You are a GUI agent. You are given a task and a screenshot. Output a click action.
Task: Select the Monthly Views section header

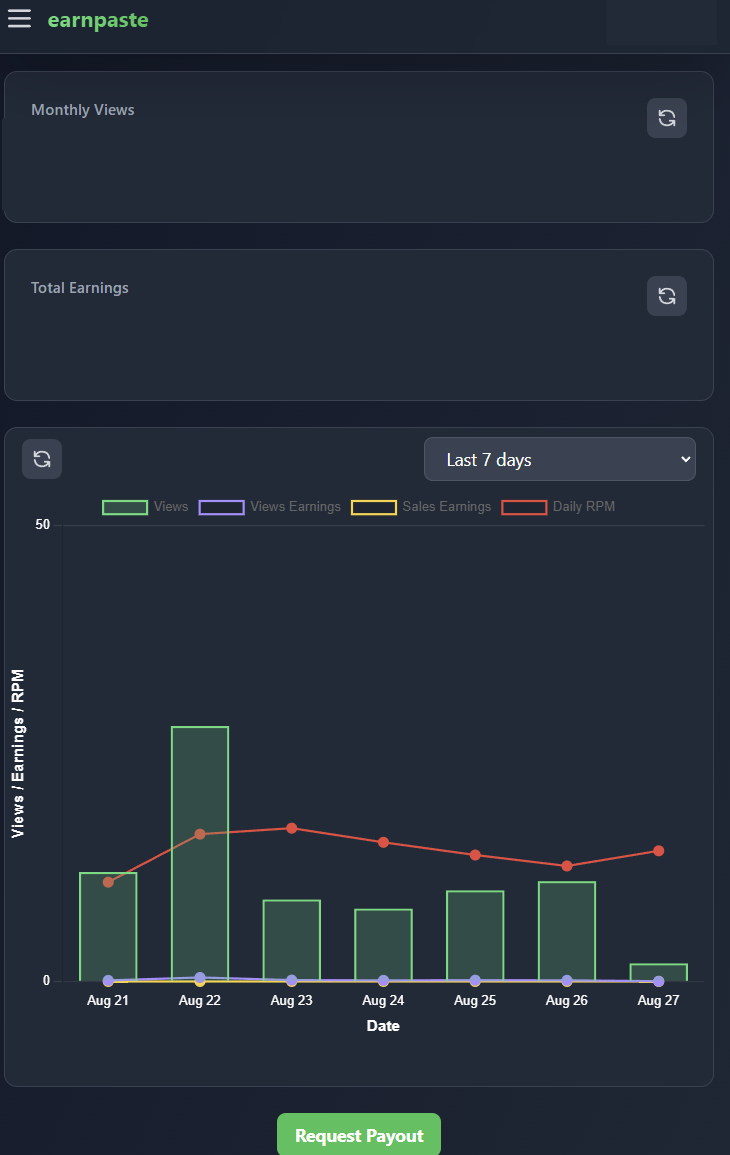83,109
